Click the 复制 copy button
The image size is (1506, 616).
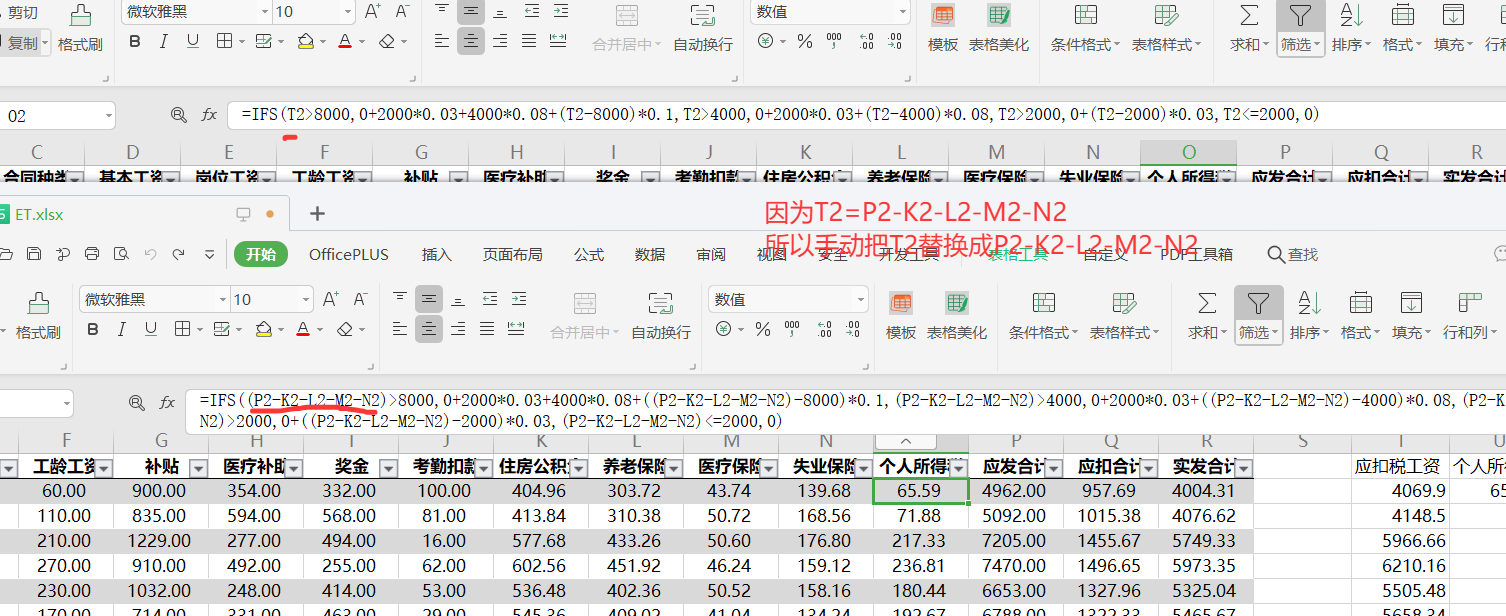[x=22, y=44]
